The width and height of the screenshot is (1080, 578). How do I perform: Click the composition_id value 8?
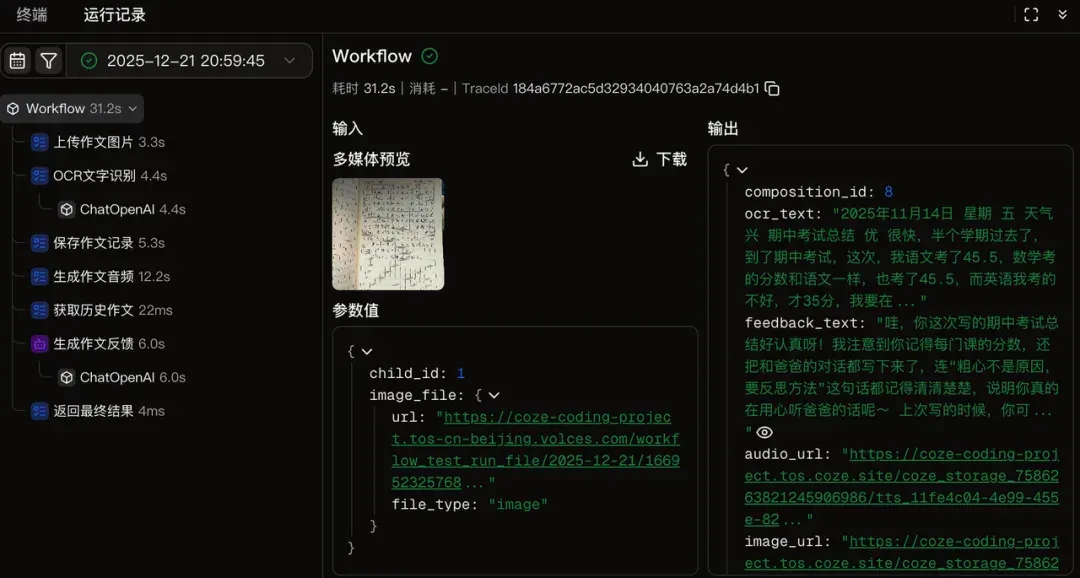[889, 192]
